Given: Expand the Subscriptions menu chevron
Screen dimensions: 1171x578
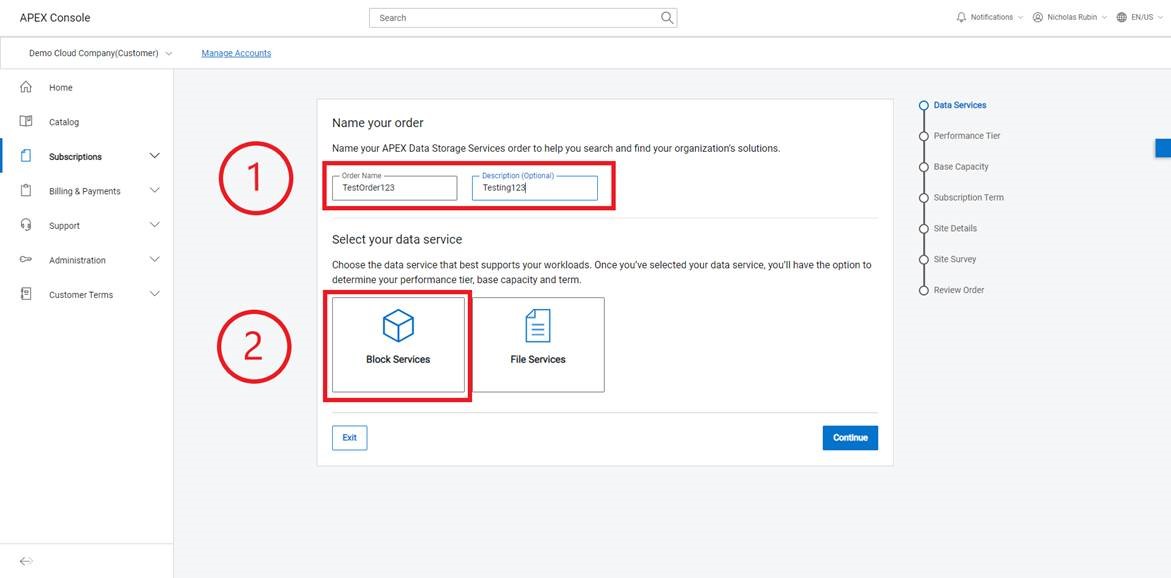Looking at the screenshot, I should pos(154,156).
